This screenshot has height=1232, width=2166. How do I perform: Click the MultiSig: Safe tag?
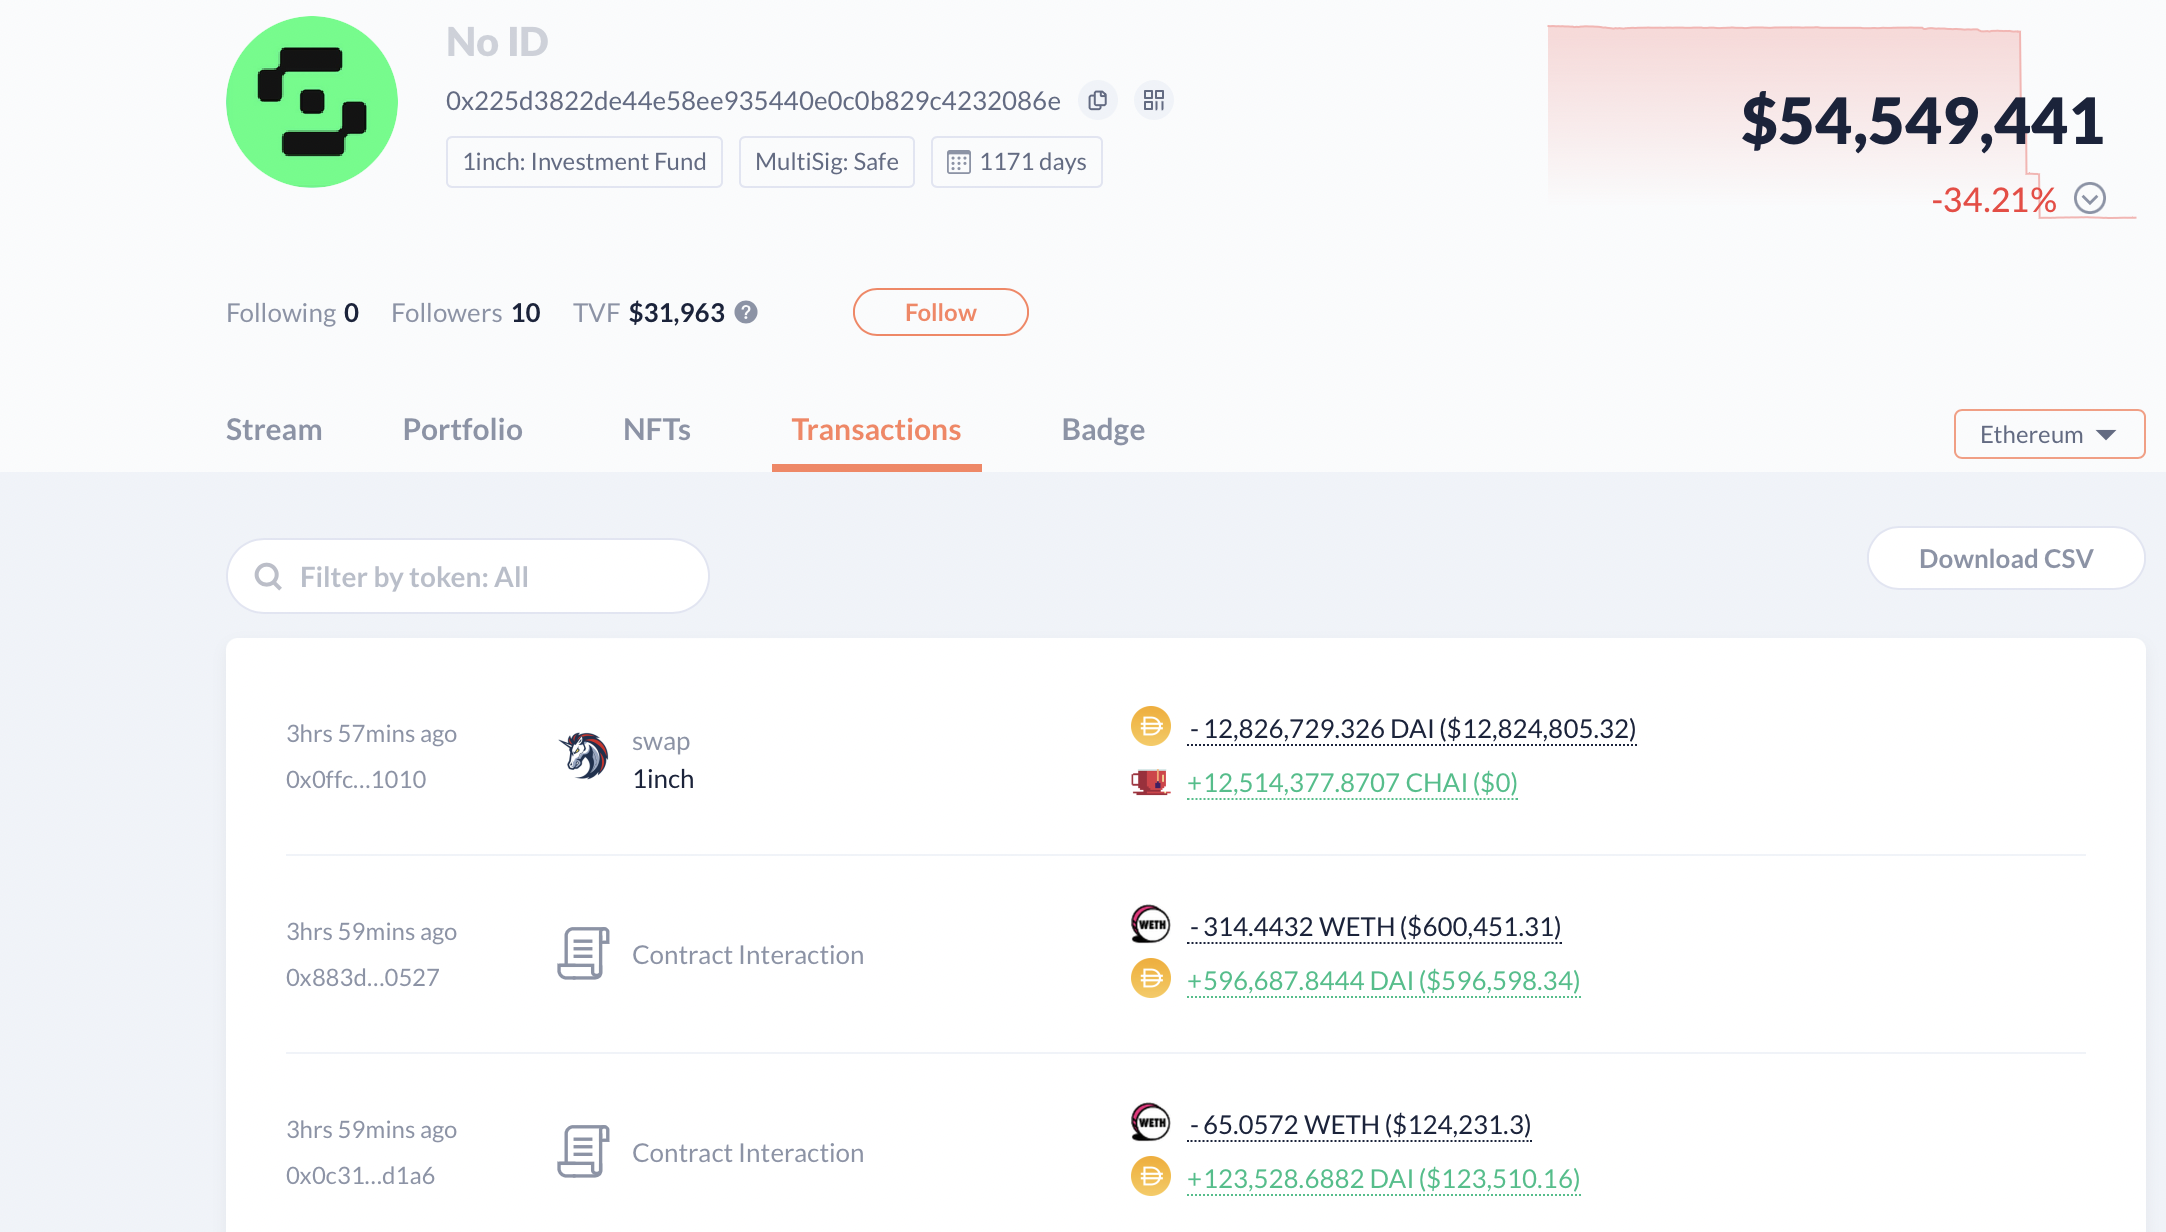(827, 162)
